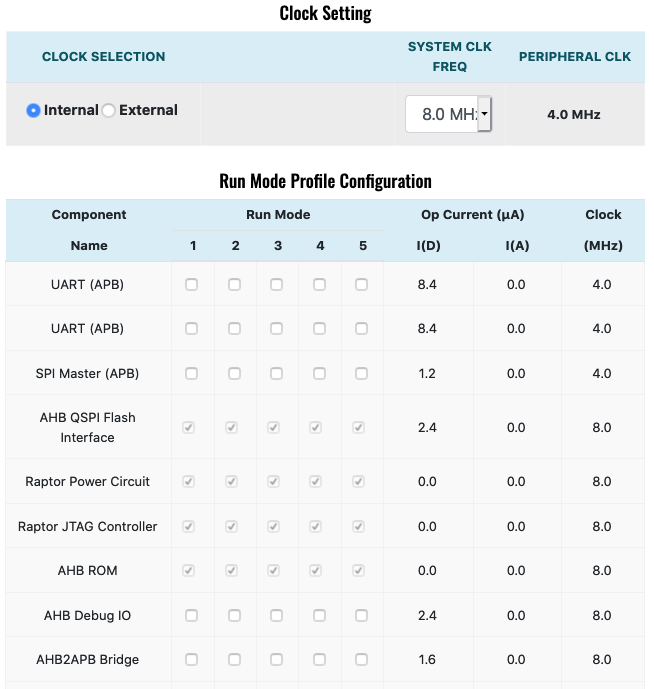Viewport: 654px width, 689px height.
Task: Click the SYSTEM CLK FREQ header
Action: 450,57
